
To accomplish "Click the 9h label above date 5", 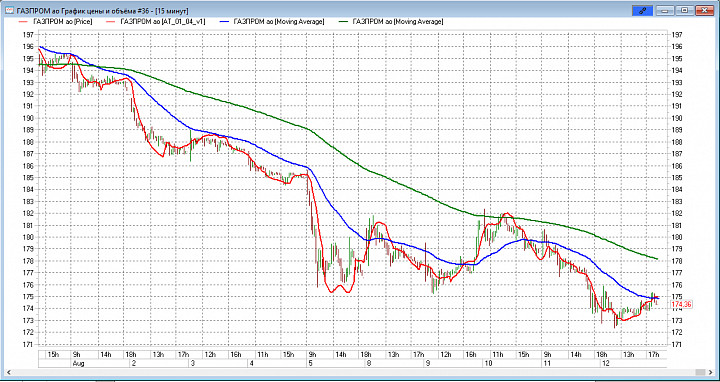I will [x=313, y=354].
